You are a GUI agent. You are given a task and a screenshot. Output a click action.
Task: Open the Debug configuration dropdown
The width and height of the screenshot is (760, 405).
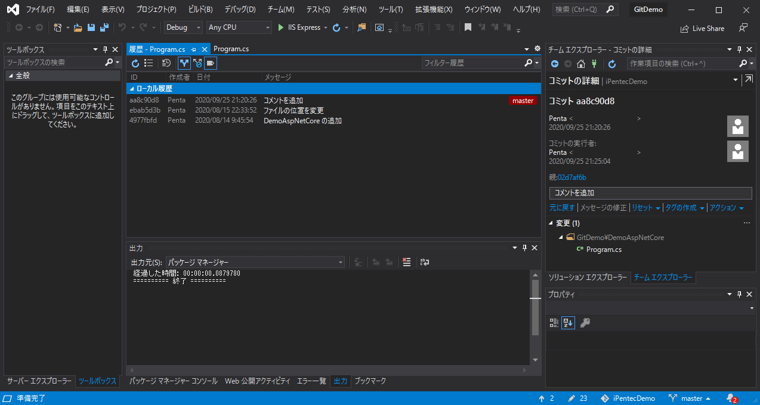pyautogui.click(x=184, y=28)
